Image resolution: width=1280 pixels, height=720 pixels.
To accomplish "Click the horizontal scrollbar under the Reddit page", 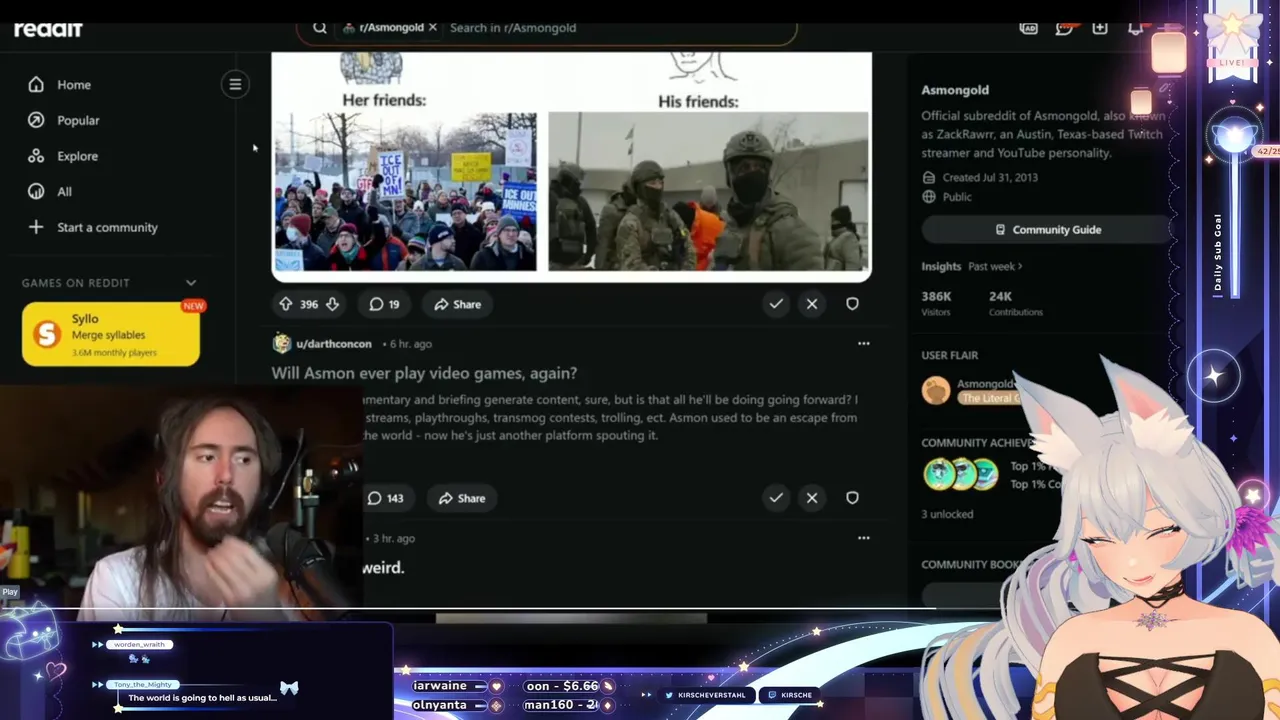I will click(571, 618).
